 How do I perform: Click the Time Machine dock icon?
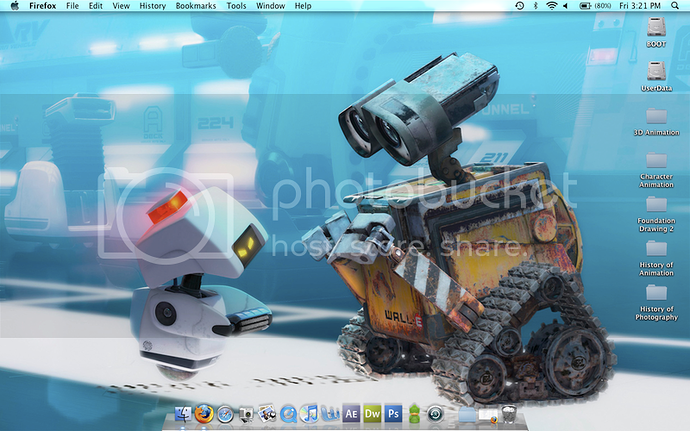(x=435, y=413)
